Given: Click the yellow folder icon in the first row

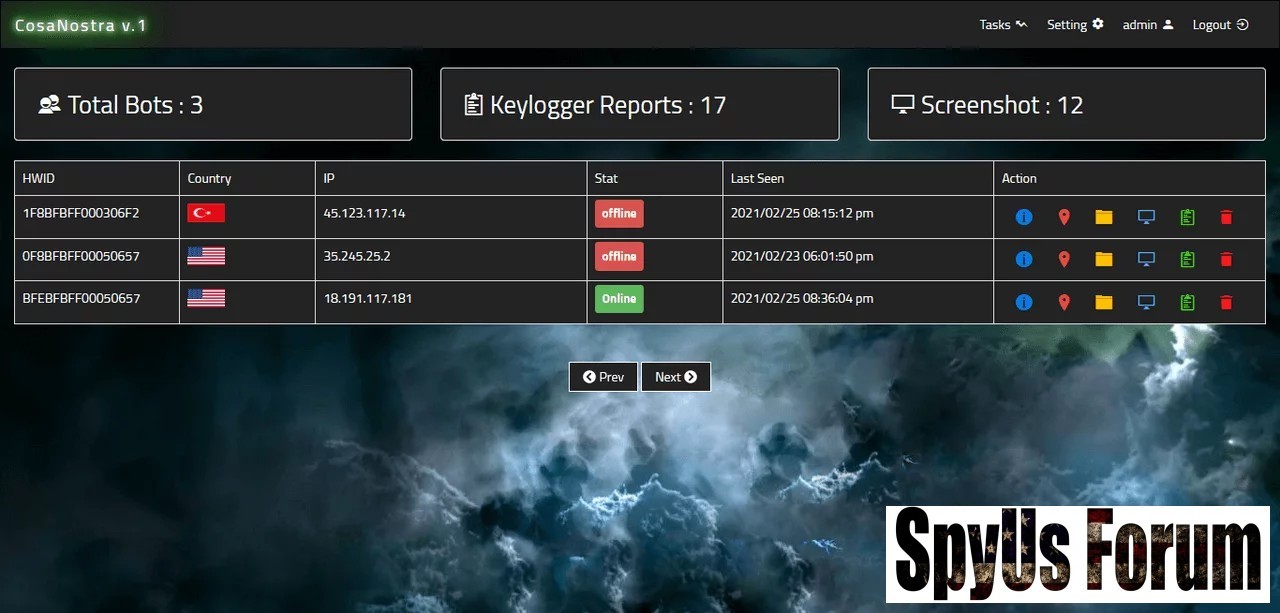Looking at the screenshot, I should [1104, 217].
